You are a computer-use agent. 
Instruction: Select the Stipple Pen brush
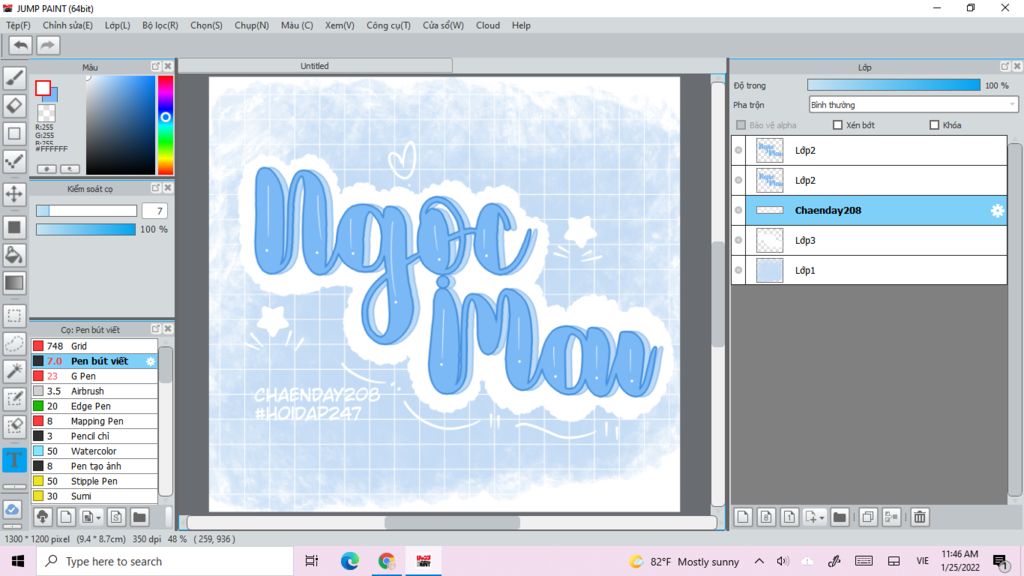tap(95, 481)
